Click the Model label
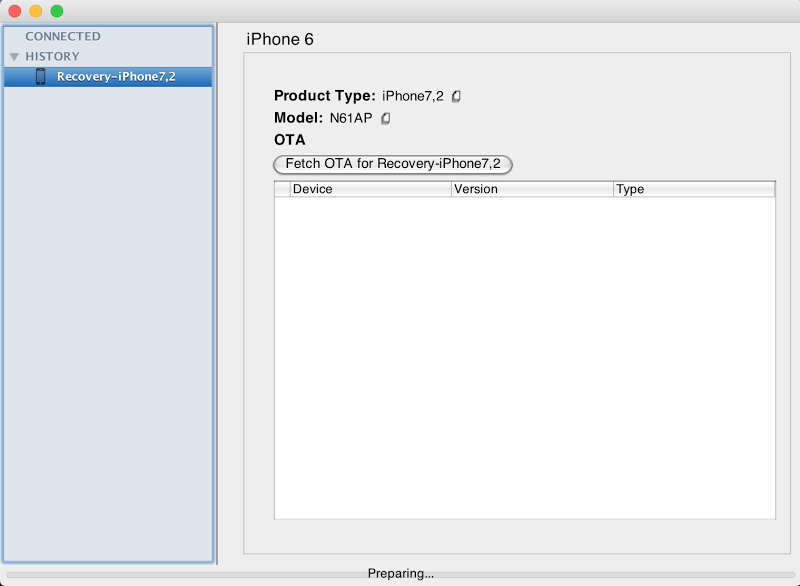 [x=300, y=118]
